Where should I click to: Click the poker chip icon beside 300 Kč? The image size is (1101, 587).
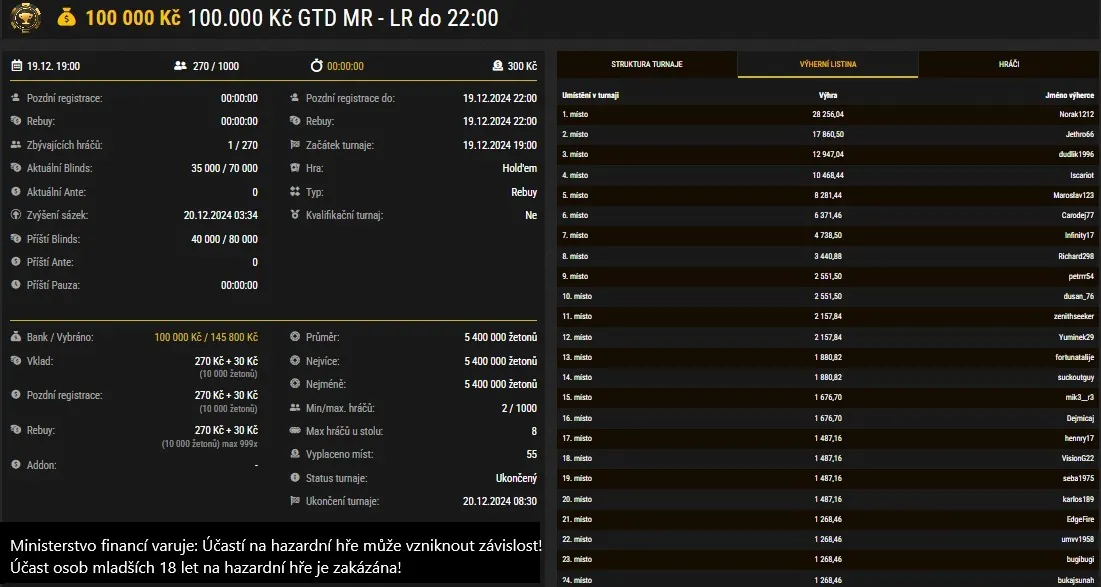click(498, 65)
